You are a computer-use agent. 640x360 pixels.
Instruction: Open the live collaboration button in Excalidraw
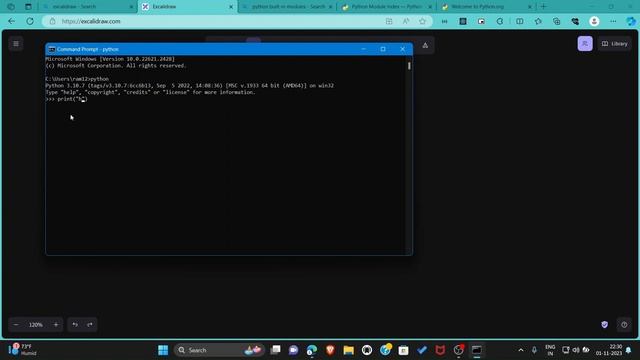click(585, 44)
